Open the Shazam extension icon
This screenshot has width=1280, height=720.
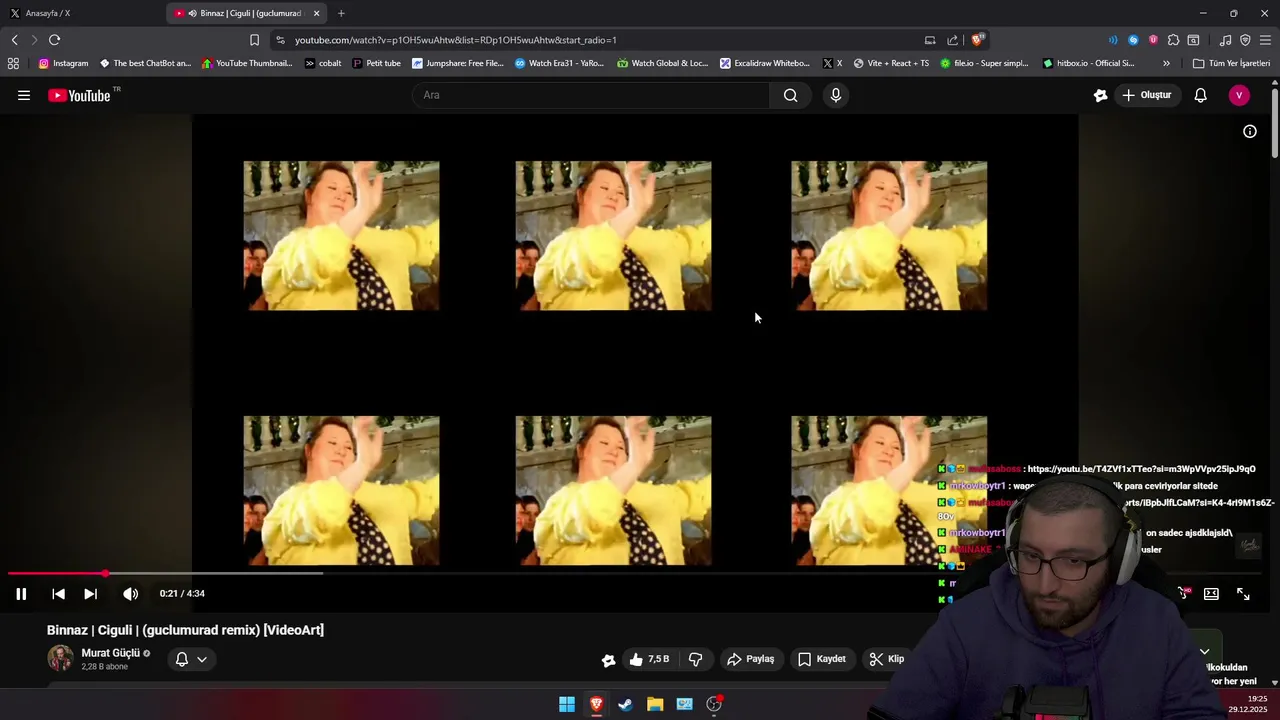coord(1133,40)
